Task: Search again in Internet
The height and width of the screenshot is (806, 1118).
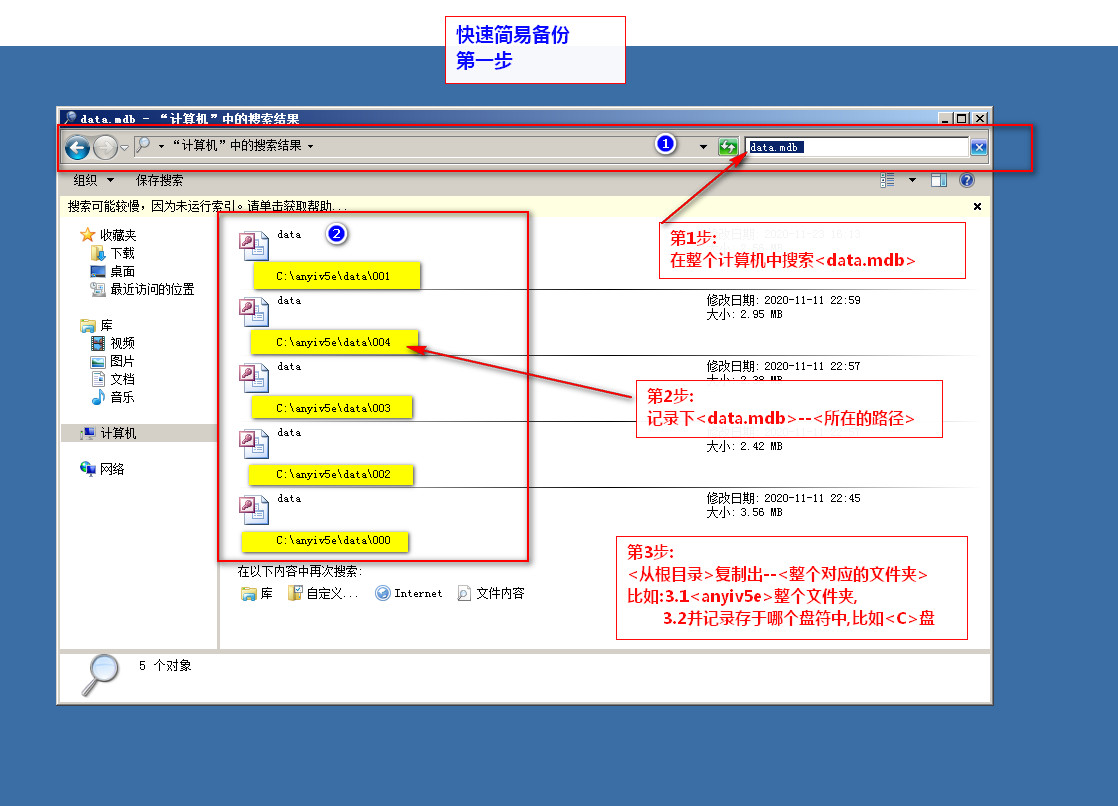Action: [x=409, y=594]
